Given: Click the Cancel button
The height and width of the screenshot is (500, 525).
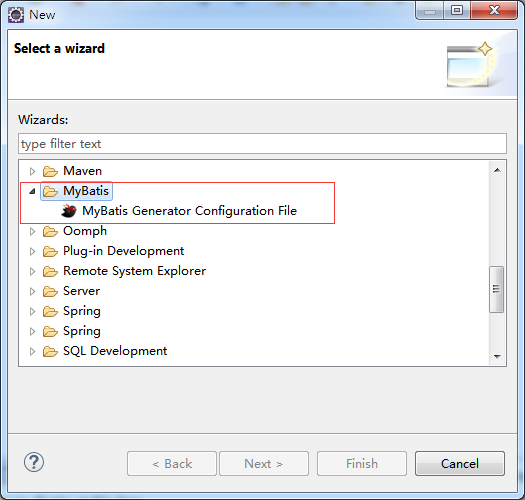Looking at the screenshot, I should [x=460, y=463].
